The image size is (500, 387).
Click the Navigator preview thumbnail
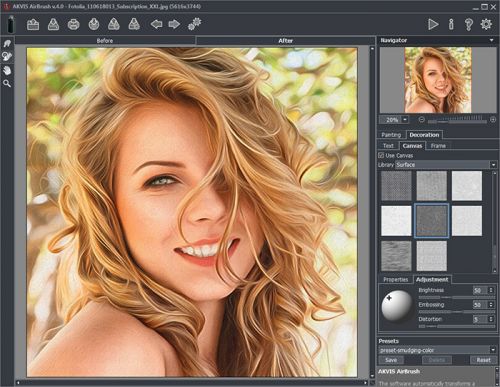pos(438,80)
